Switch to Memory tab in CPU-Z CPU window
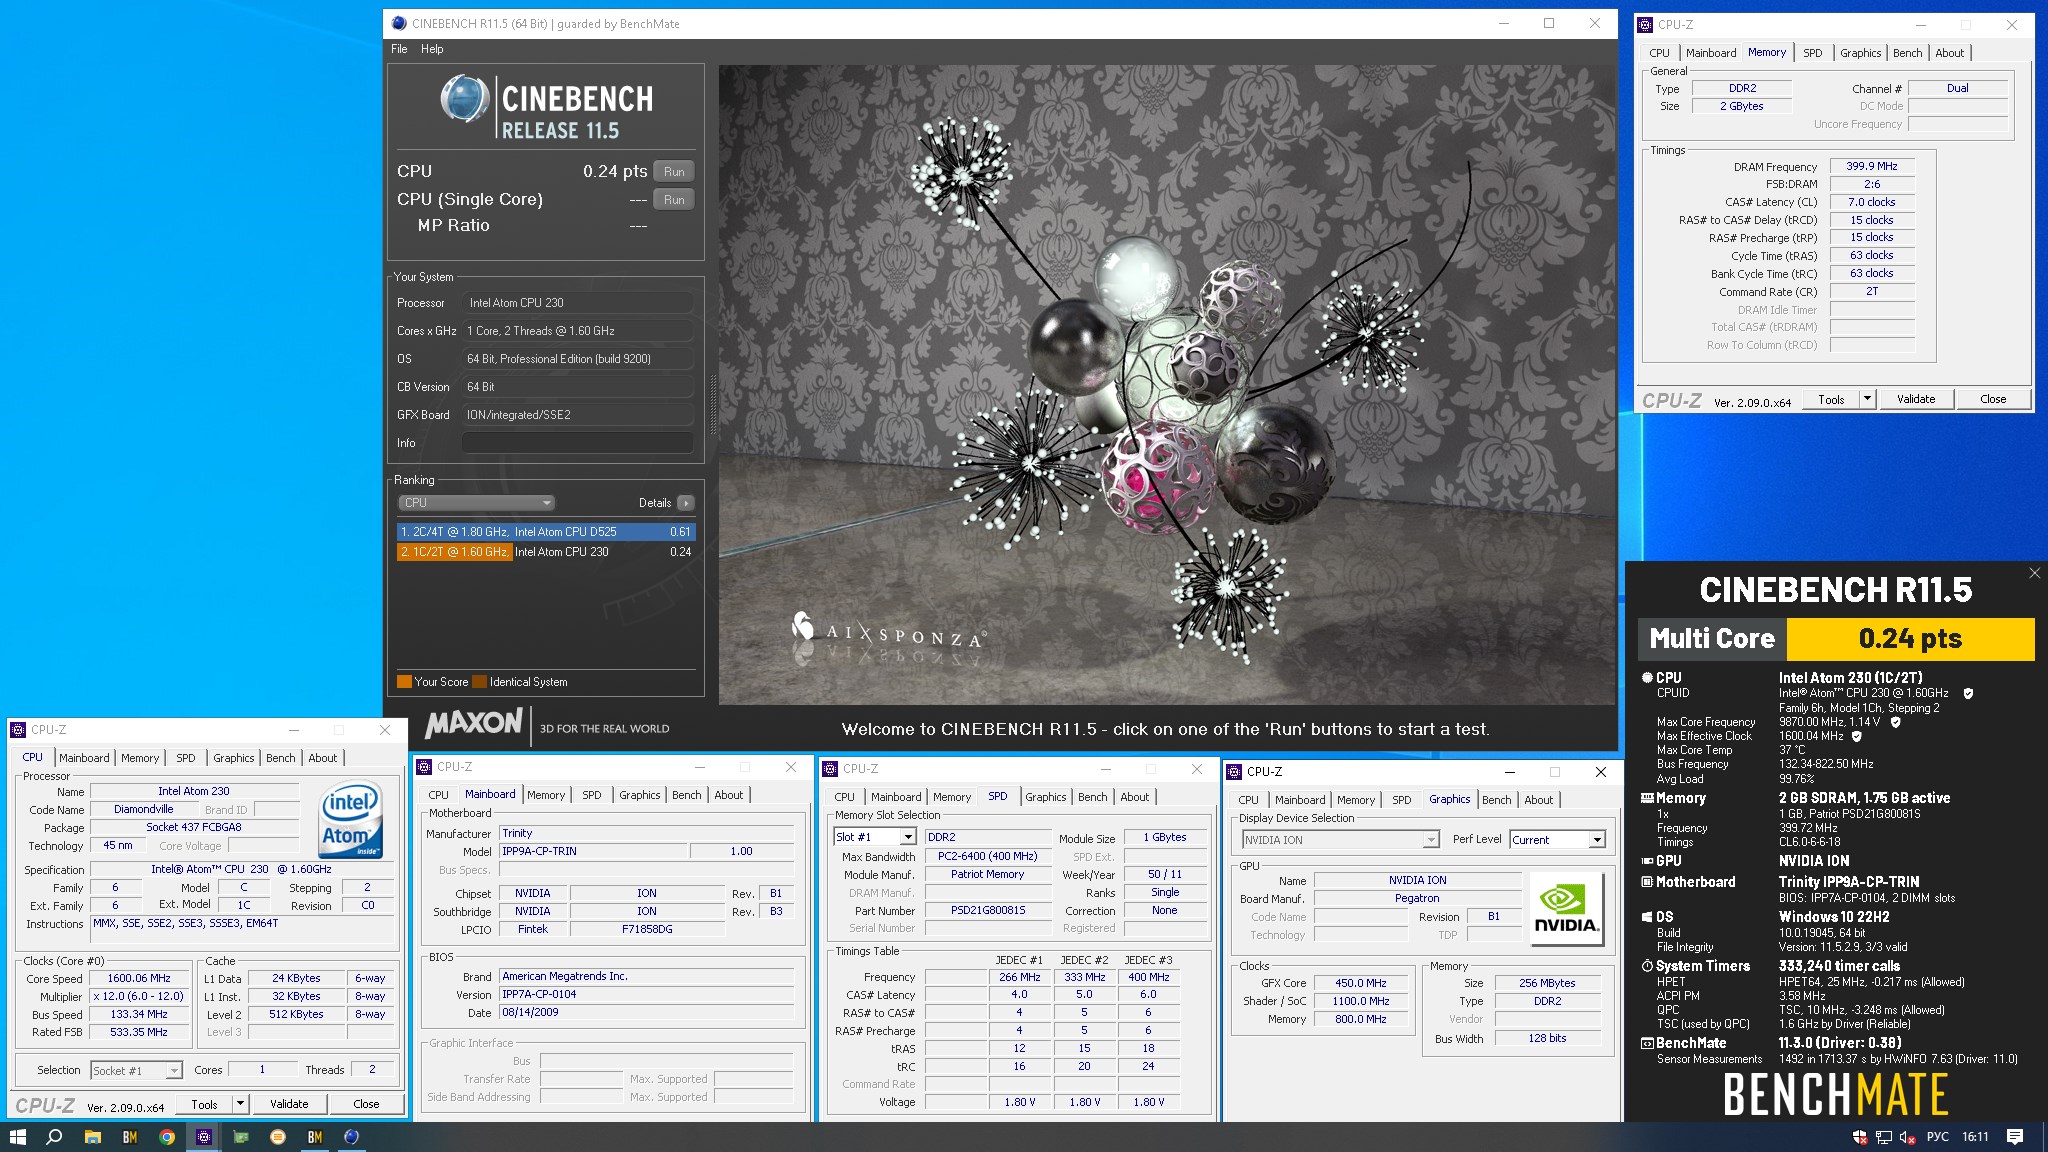 coord(140,758)
